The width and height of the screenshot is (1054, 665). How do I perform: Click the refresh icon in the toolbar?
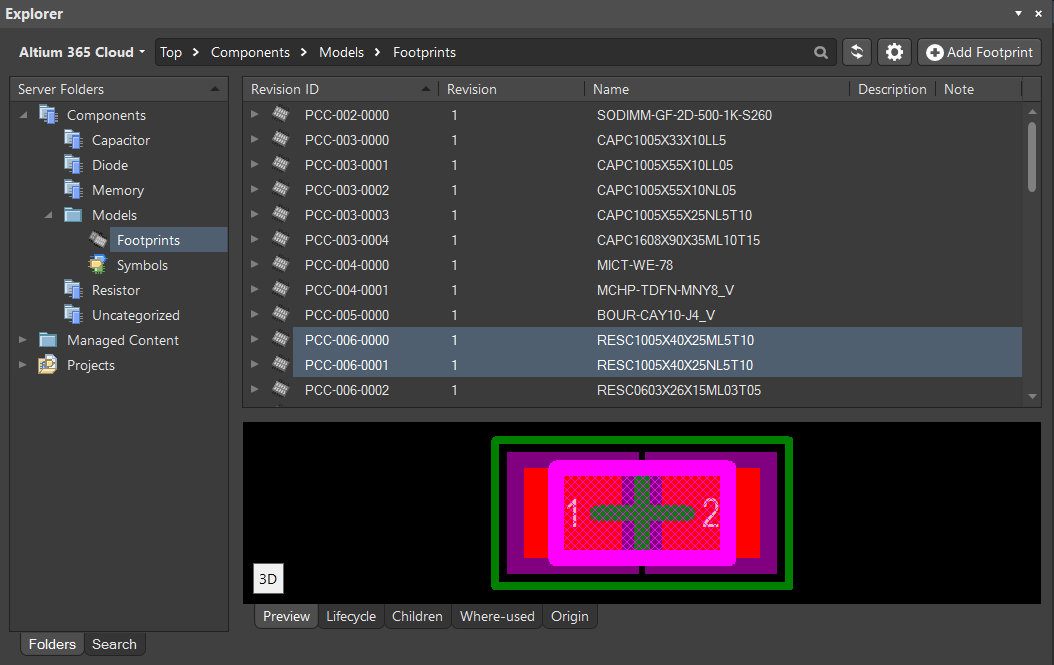pos(857,52)
